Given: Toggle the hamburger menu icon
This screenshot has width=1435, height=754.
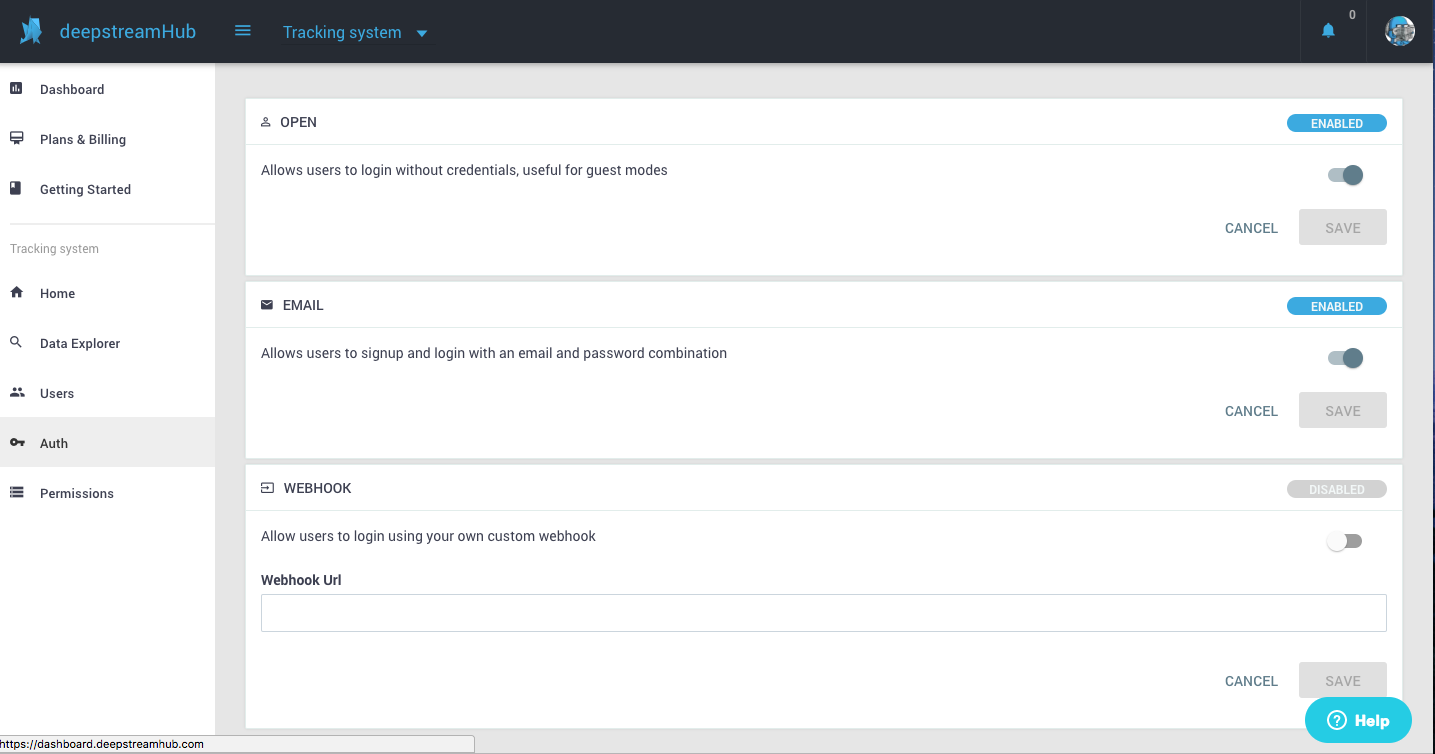Looking at the screenshot, I should click(242, 31).
